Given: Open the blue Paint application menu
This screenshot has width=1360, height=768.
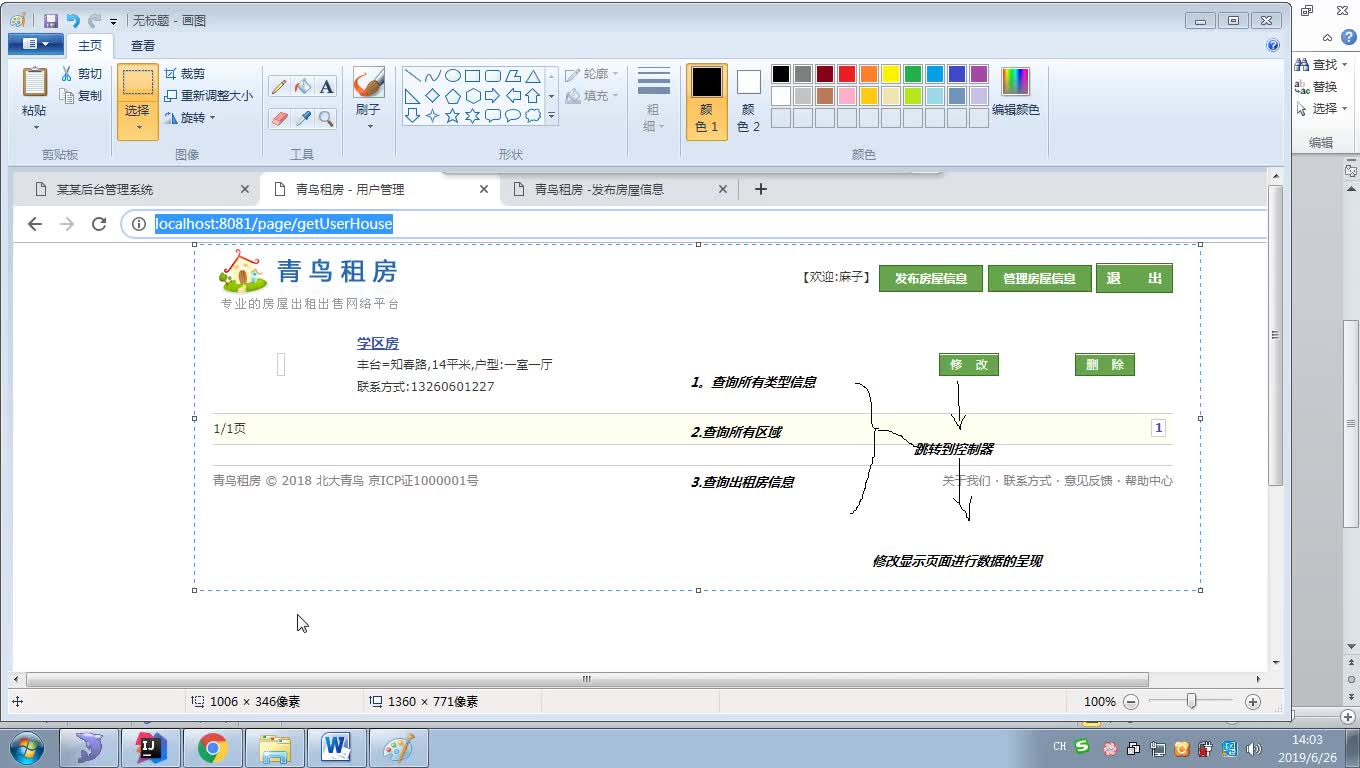Looking at the screenshot, I should 33,44.
